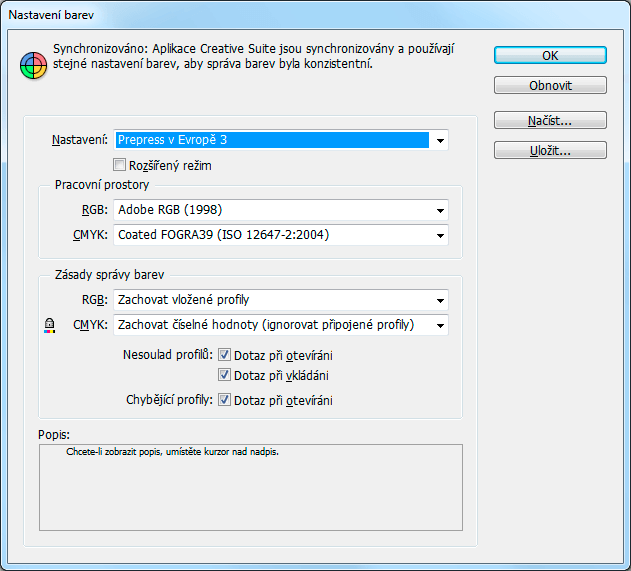Click the color sync status icon

33,65
